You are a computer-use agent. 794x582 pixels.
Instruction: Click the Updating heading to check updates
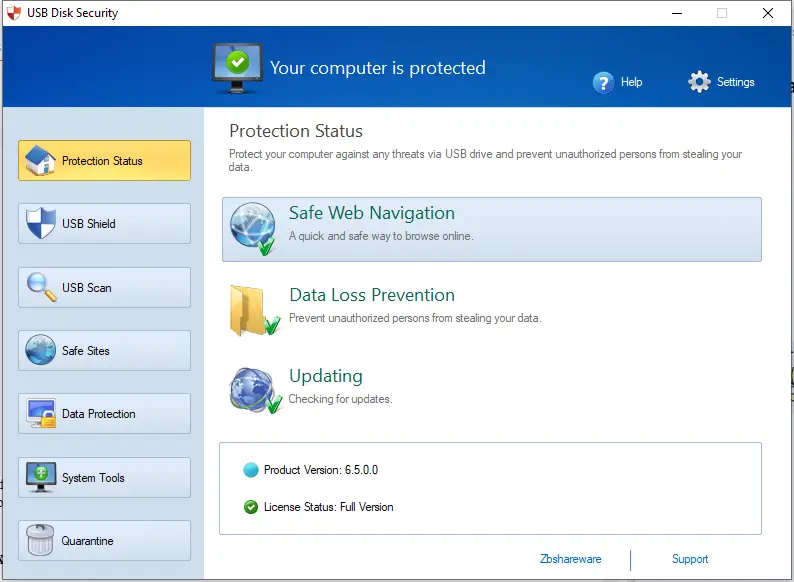(x=326, y=376)
